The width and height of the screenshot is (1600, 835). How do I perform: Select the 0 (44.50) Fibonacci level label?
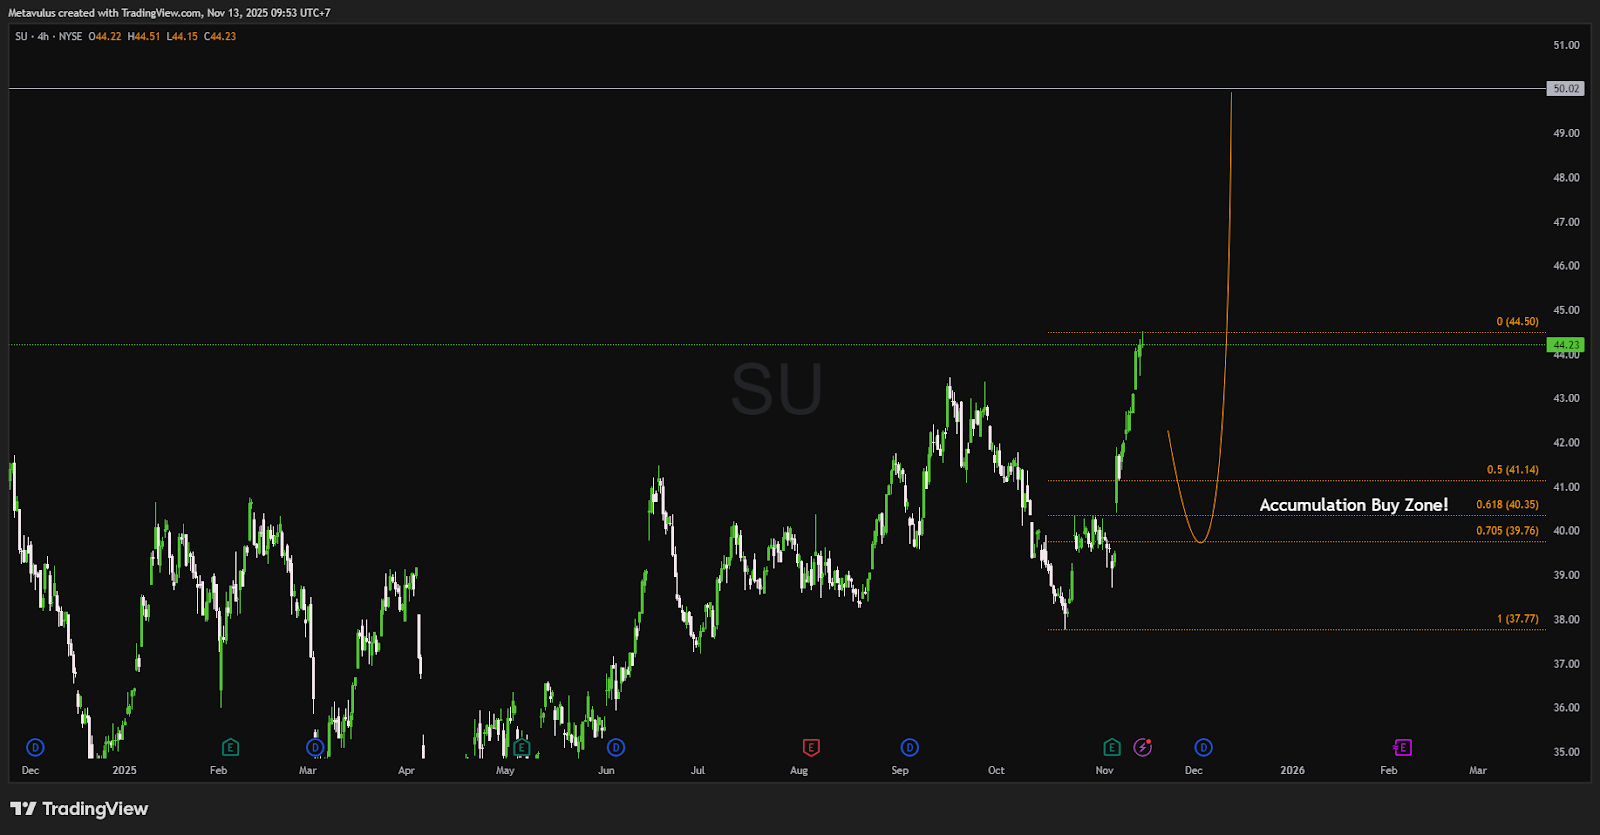pos(1517,322)
